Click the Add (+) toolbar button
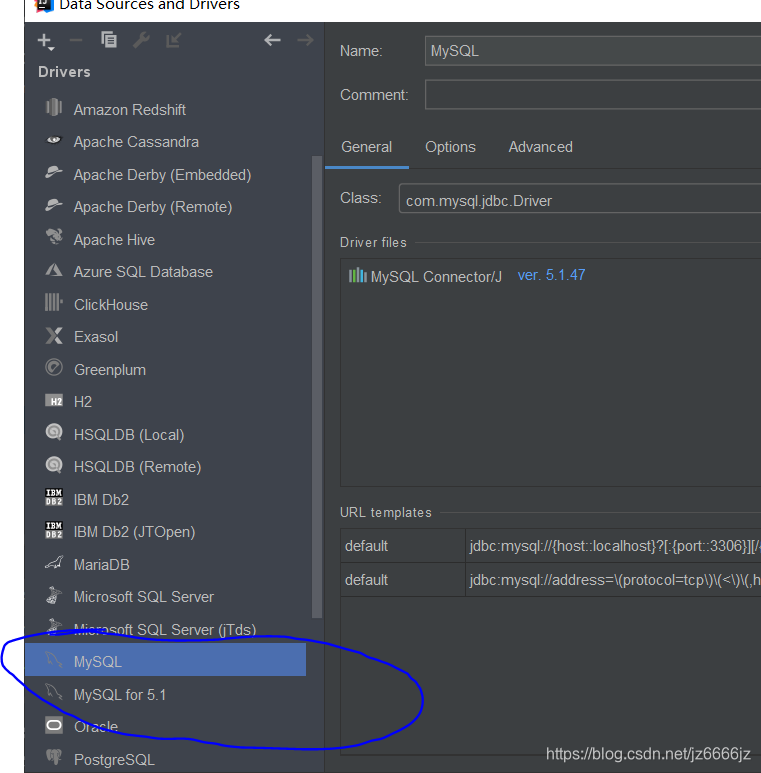Viewport: 761px width, 773px height. [45, 41]
